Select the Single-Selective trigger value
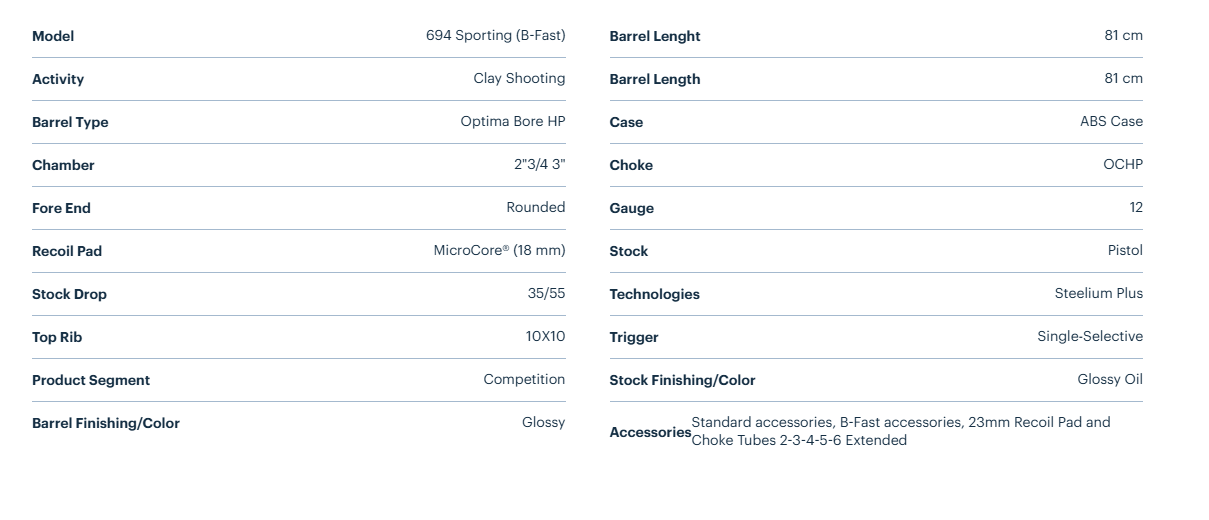 coord(1089,336)
